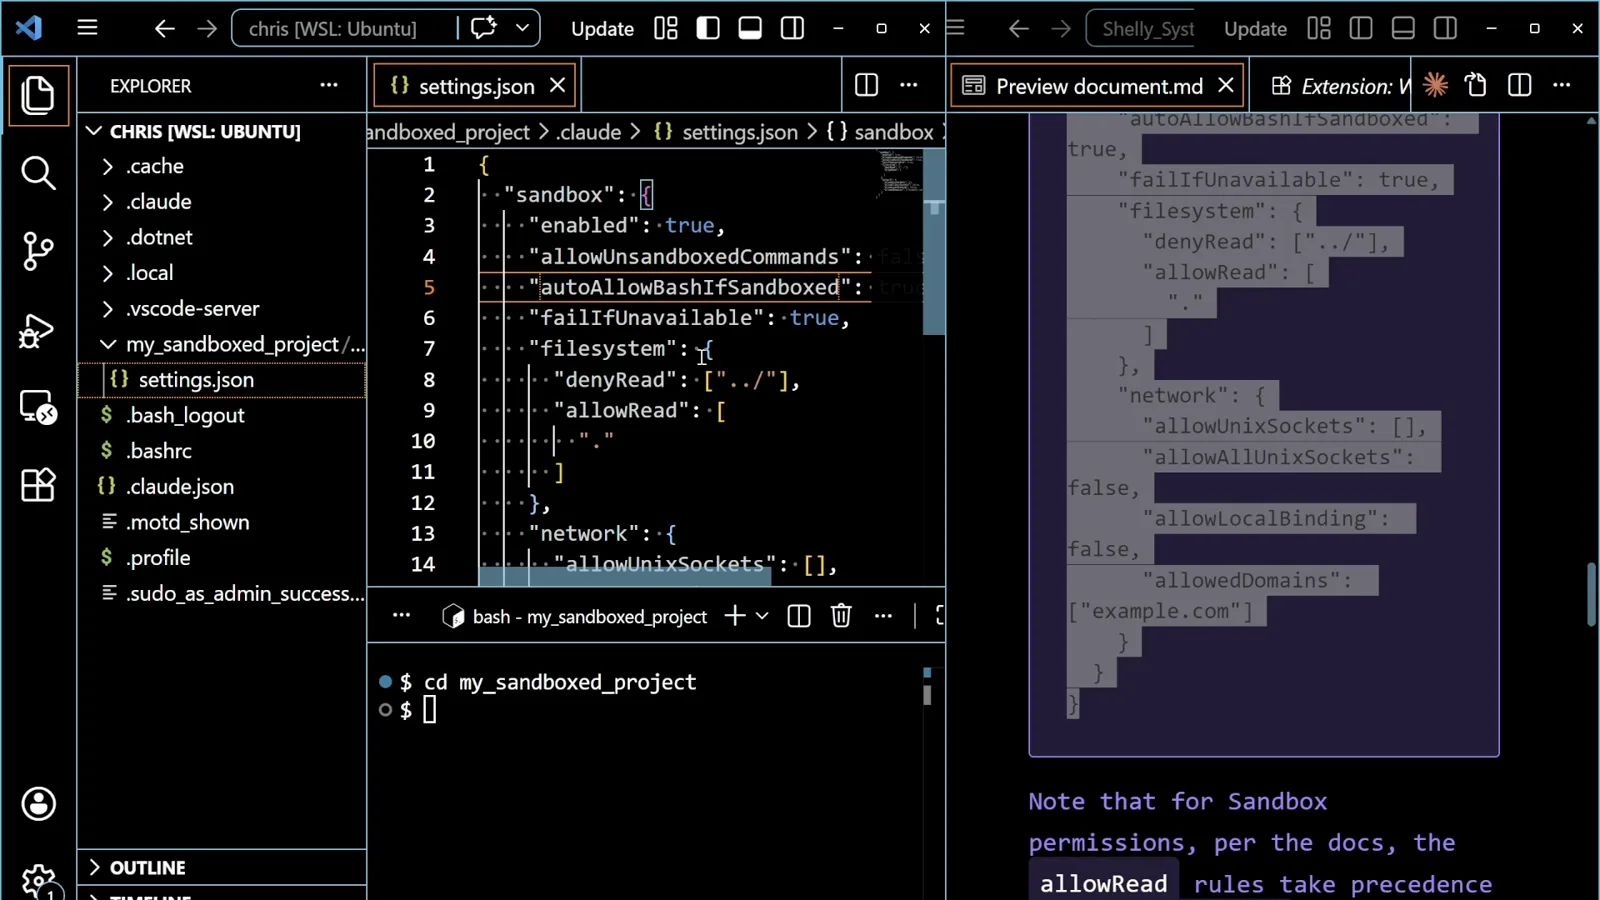Expand the .cache folder
This screenshot has width=1600, height=900.
[x=222, y=166]
